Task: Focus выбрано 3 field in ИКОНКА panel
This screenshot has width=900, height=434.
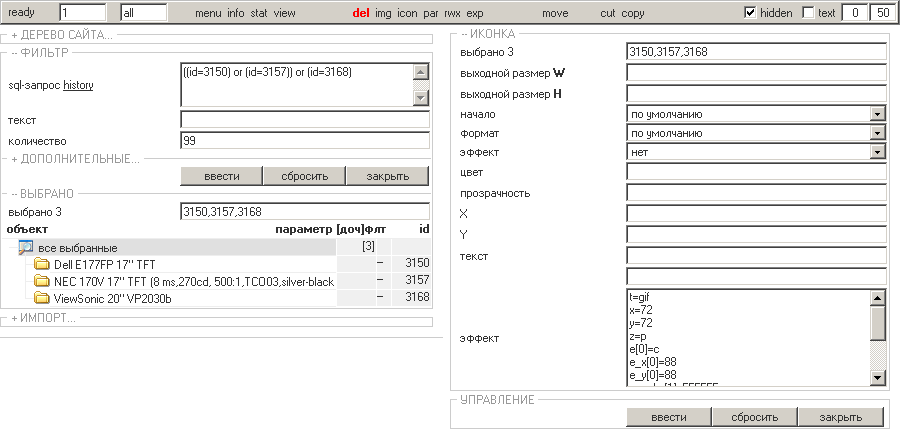Action: tap(757, 52)
